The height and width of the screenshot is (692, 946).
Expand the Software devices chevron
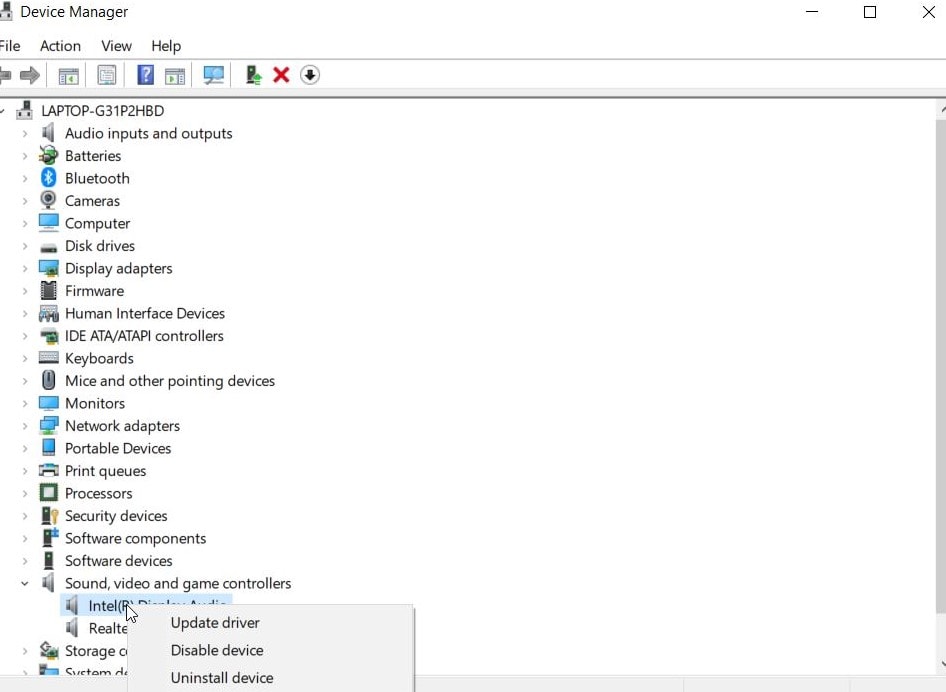click(x=25, y=560)
